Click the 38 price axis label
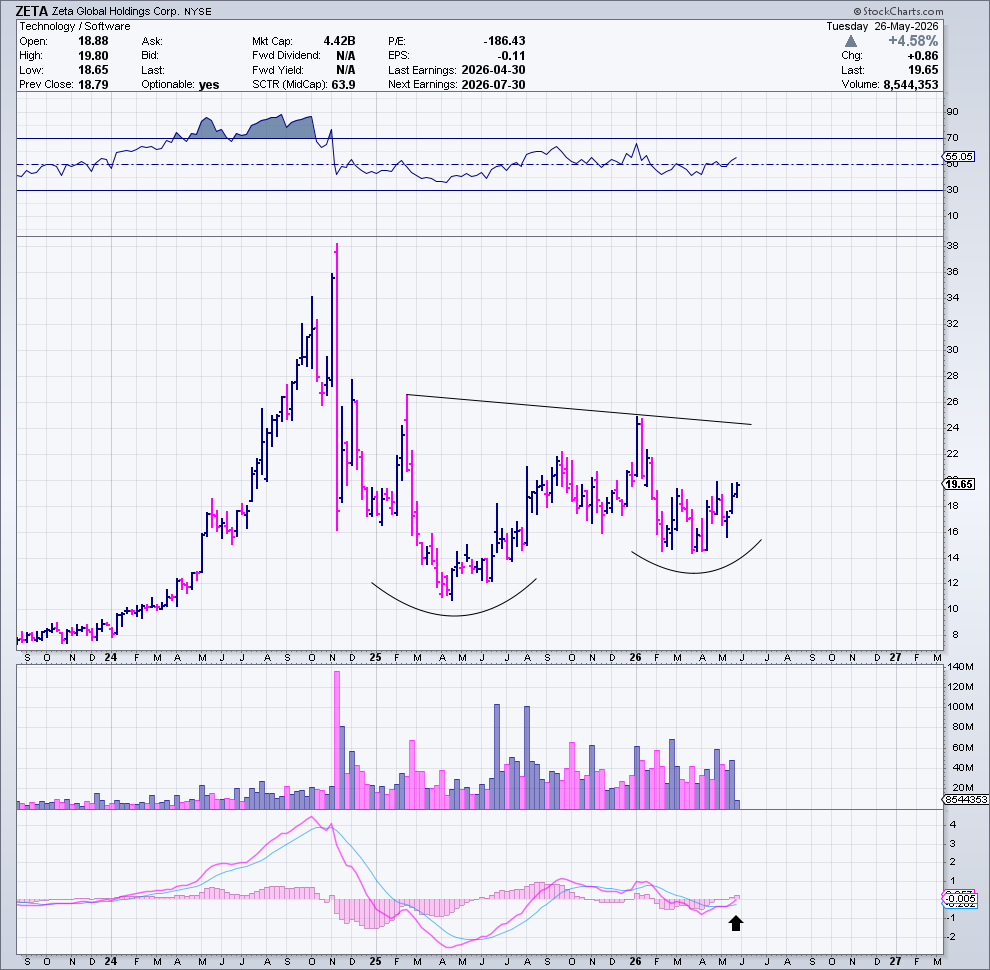This screenshot has width=990, height=970. [x=952, y=246]
